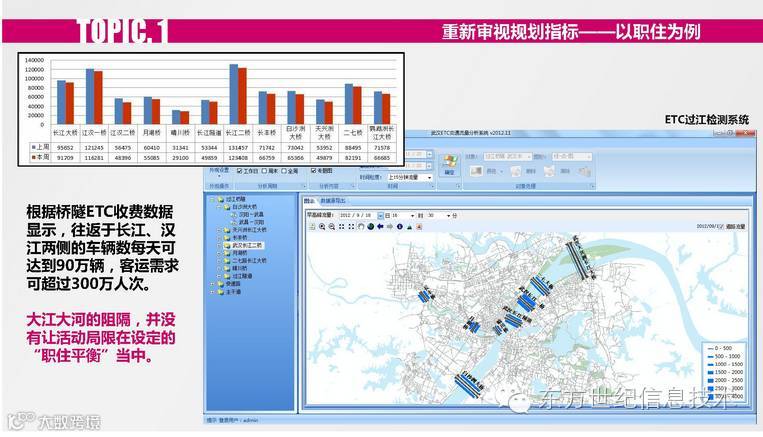Click the 确定 confirm button in the ribbon
Viewport: 763px width, 437px height.
click(x=449, y=165)
